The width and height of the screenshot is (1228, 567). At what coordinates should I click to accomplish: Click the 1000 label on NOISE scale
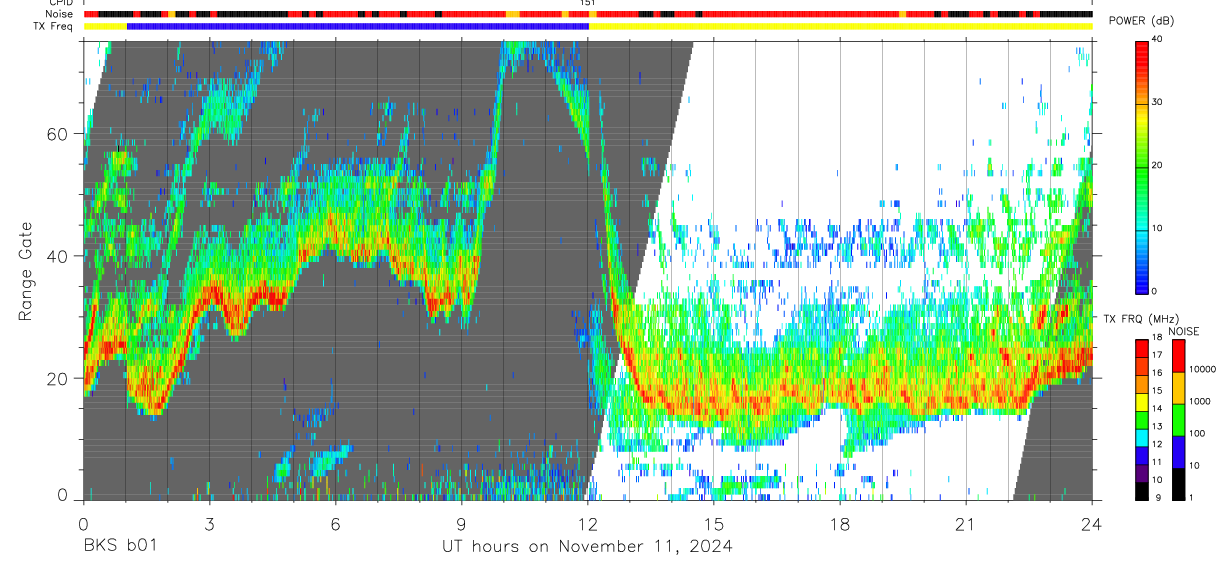(x=1200, y=401)
